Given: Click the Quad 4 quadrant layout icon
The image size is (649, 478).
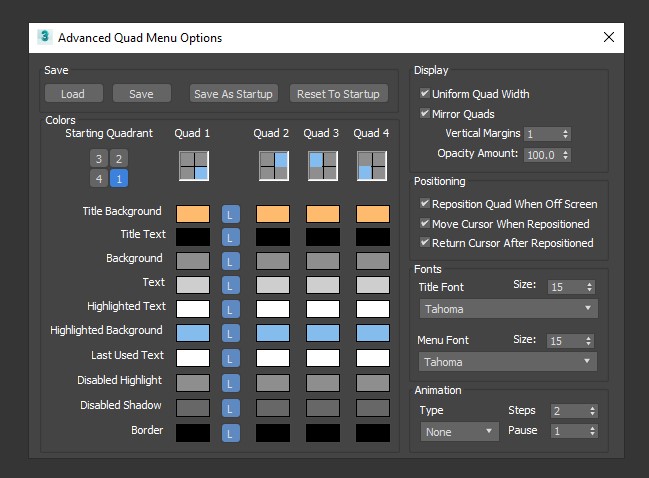Looking at the screenshot, I should 372,165.
